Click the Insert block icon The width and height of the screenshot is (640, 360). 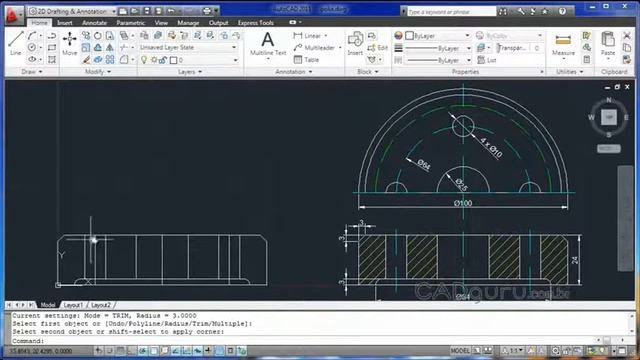click(355, 43)
